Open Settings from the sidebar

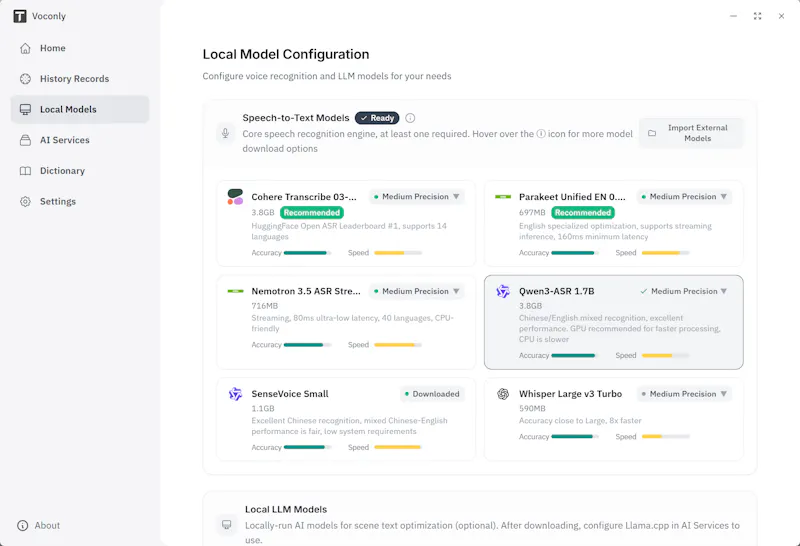pos(80,202)
